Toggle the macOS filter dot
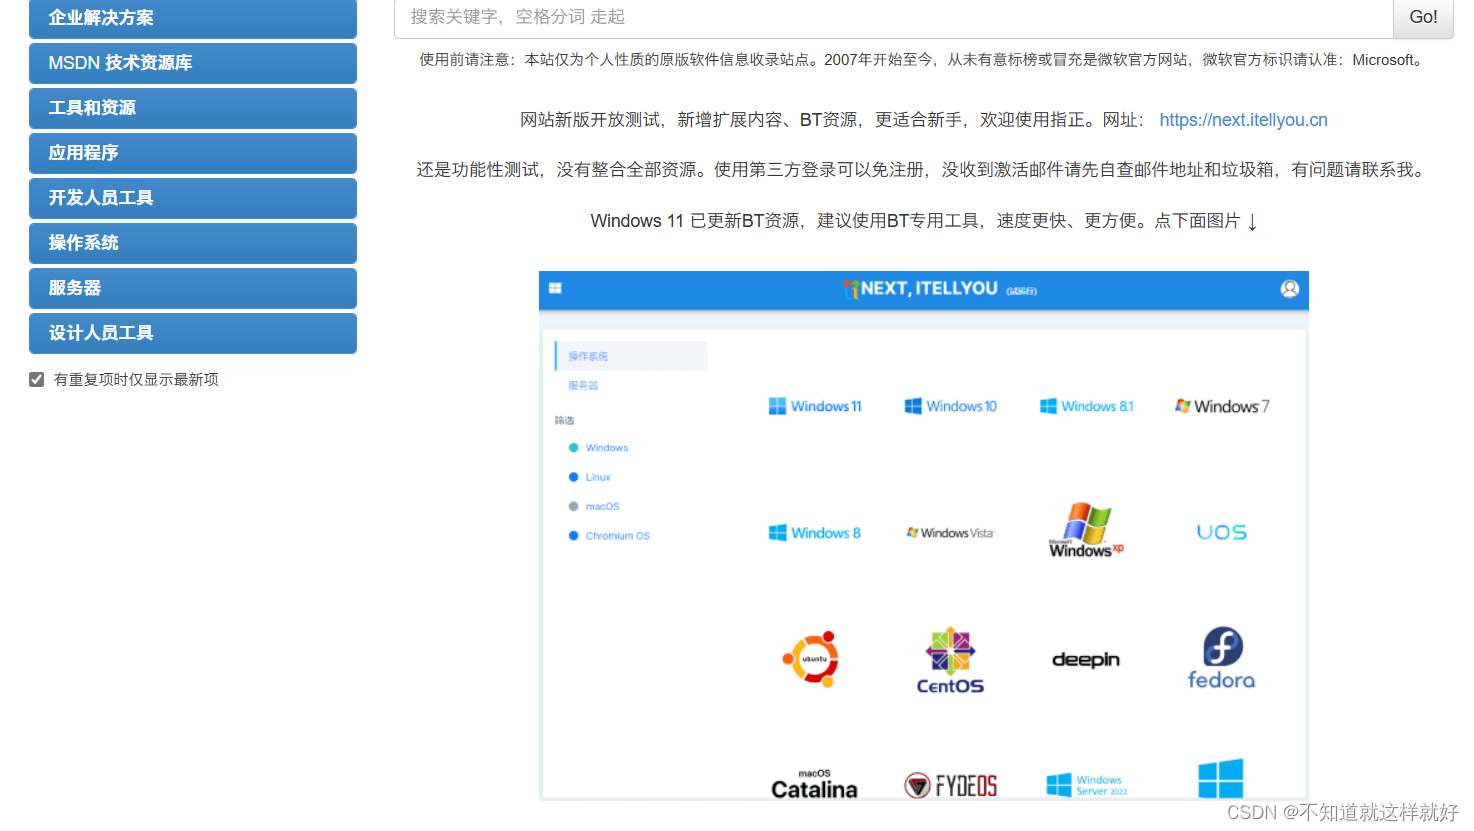This screenshot has height=831, width=1474. [x=573, y=506]
